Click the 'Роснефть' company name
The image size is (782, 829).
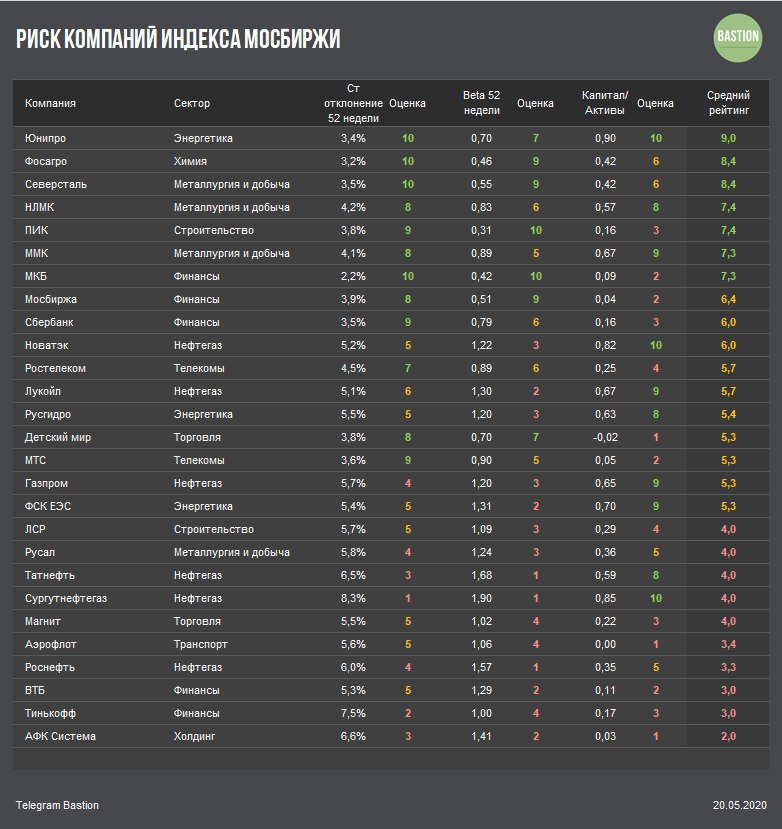click(x=50, y=667)
